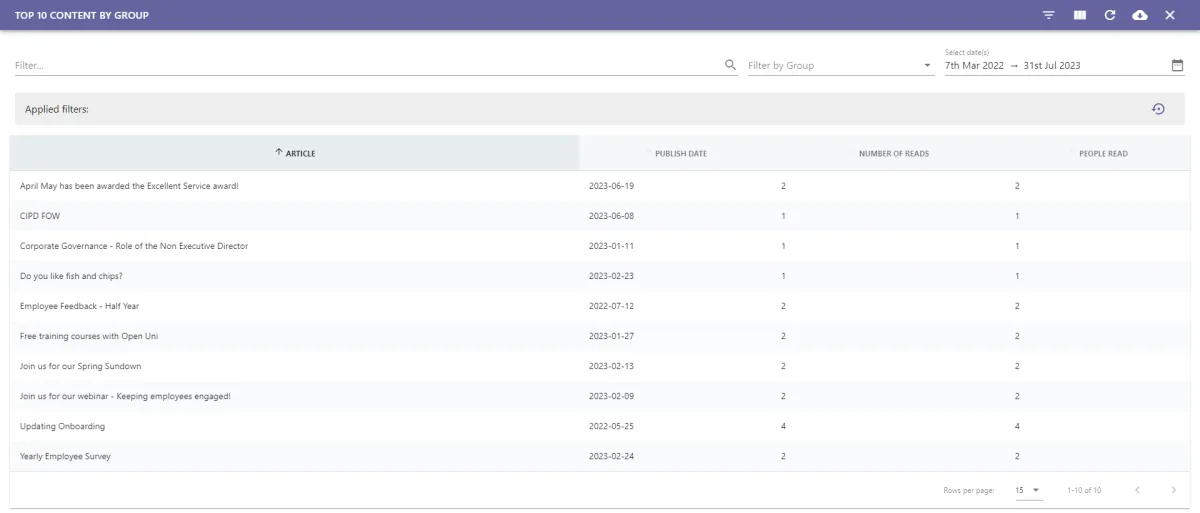
Task: Select 'Free training courses with Open Uni'
Action: pos(89,336)
